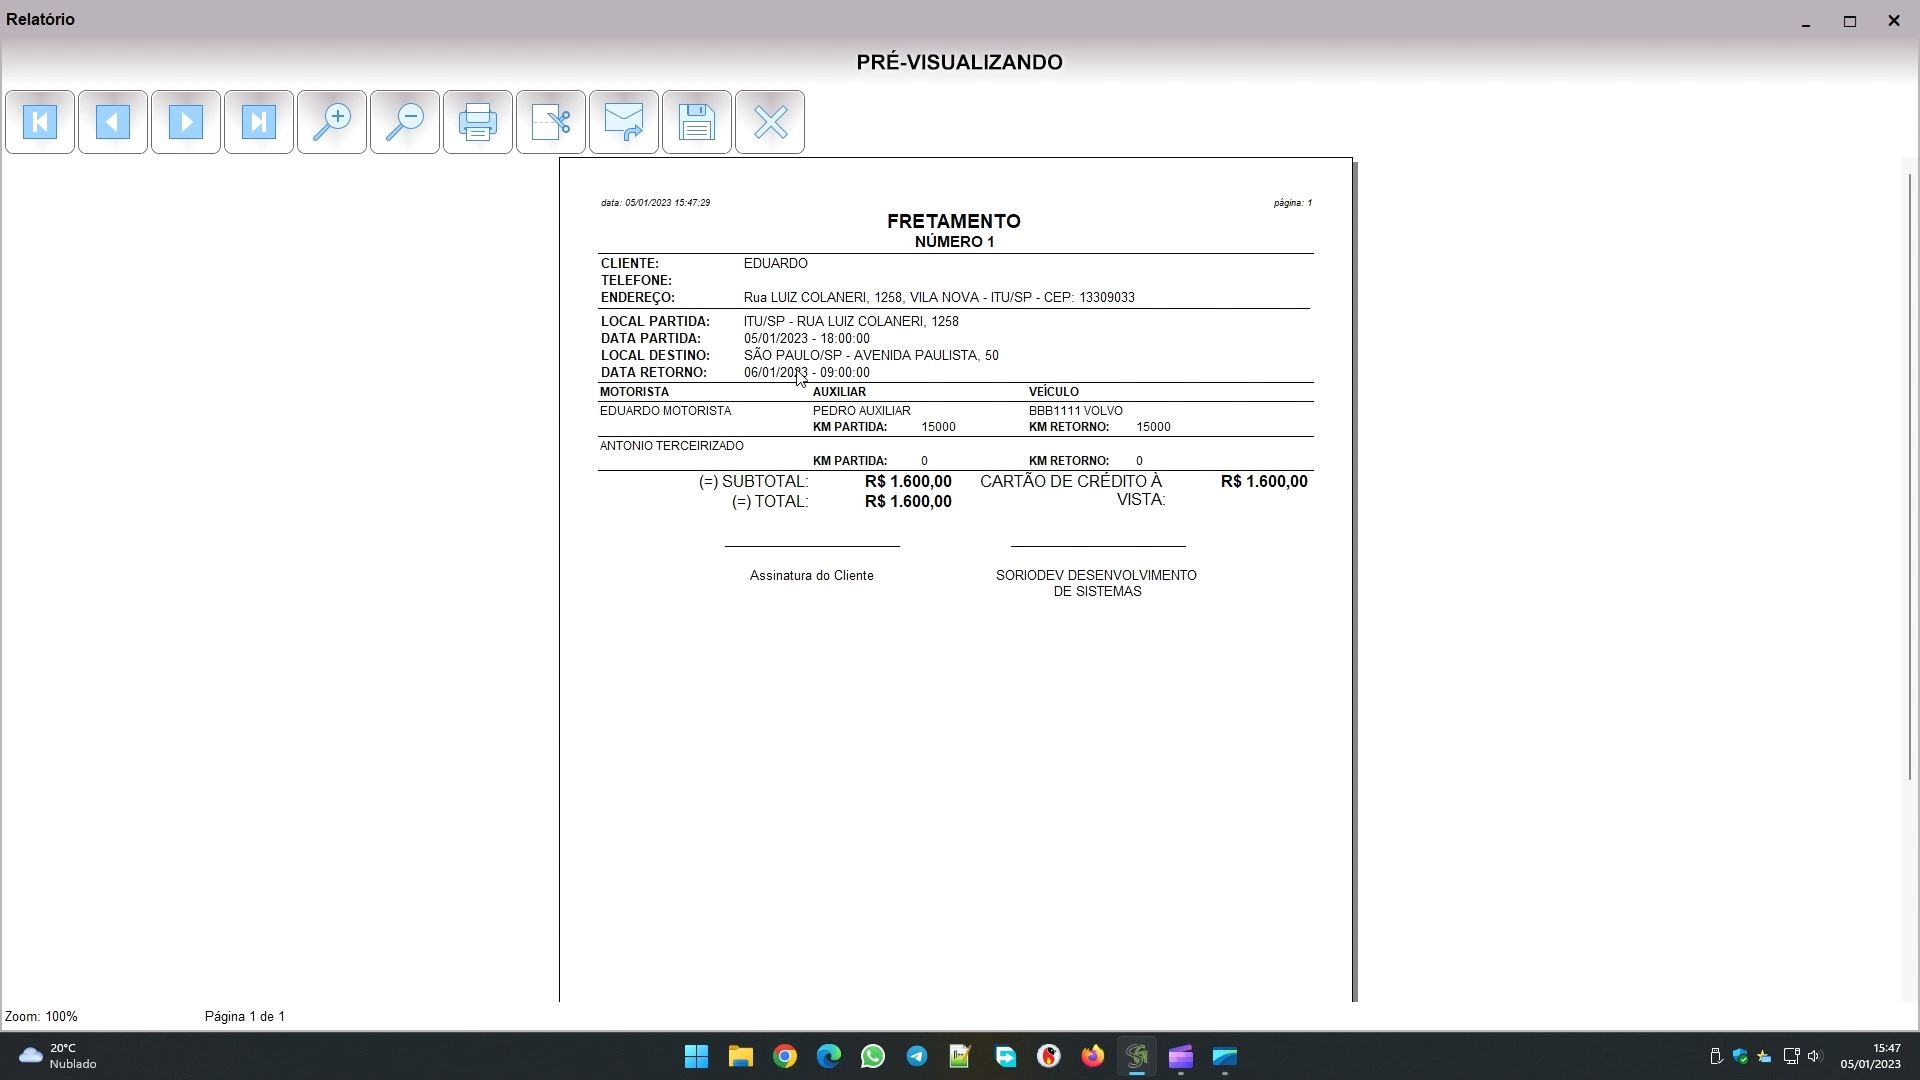Click vehicle BBB1111 VOLVO
1920x1080 pixels.
click(x=1076, y=411)
